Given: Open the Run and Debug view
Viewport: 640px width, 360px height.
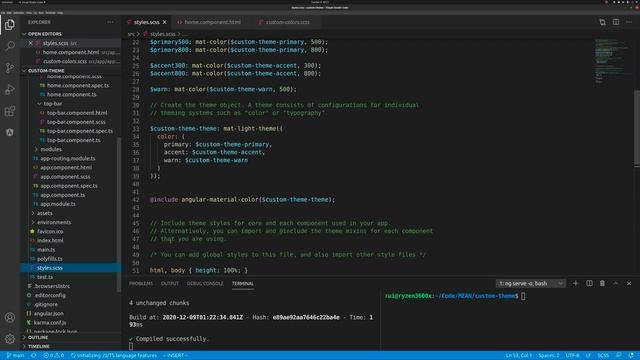Looking at the screenshot, I should 10,89.
